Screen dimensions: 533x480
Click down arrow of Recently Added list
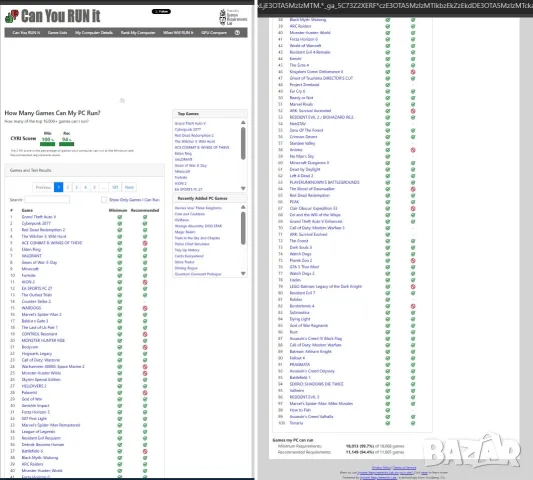click(x=243, y=273)
